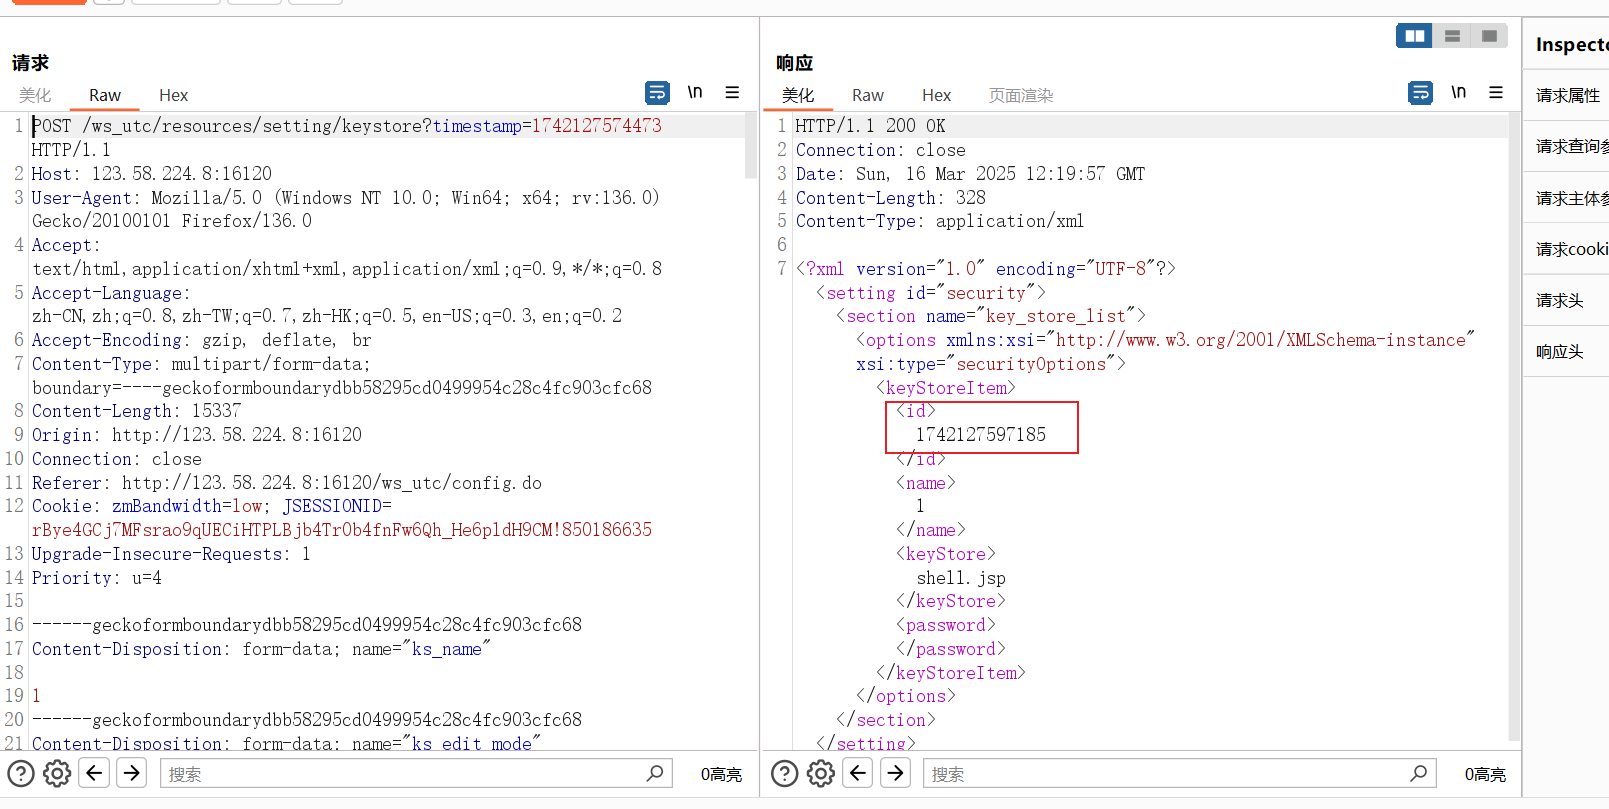Click the request search magnifier icon

(x=655, y=773)
